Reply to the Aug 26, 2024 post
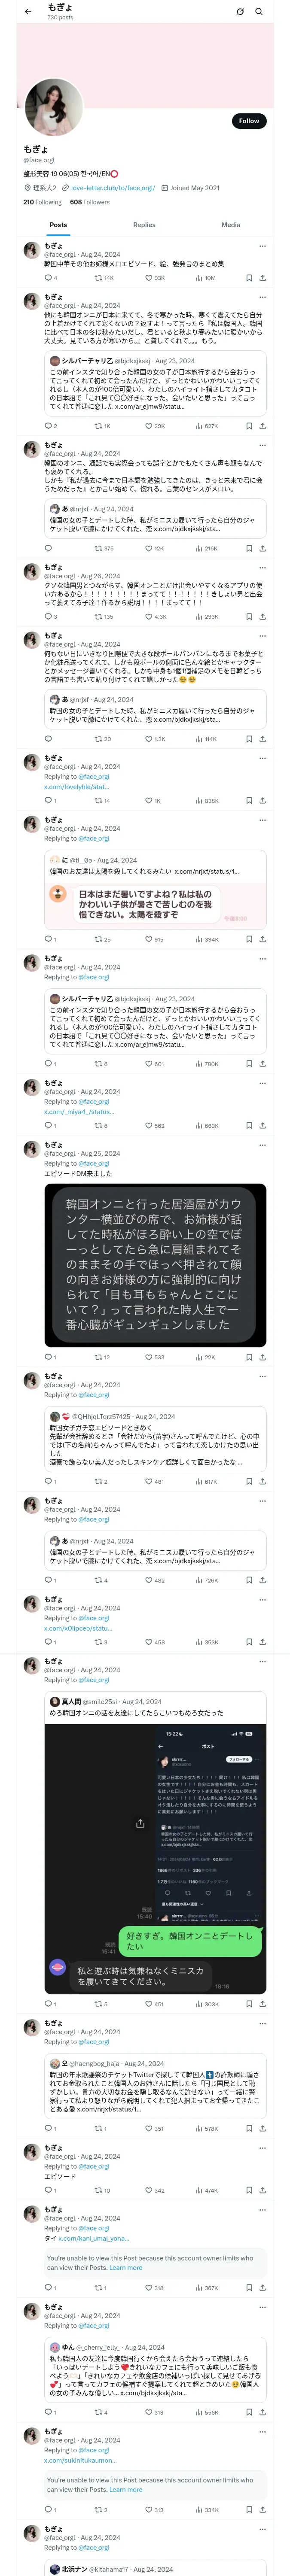290x2576 pixels. coord(47,617)
